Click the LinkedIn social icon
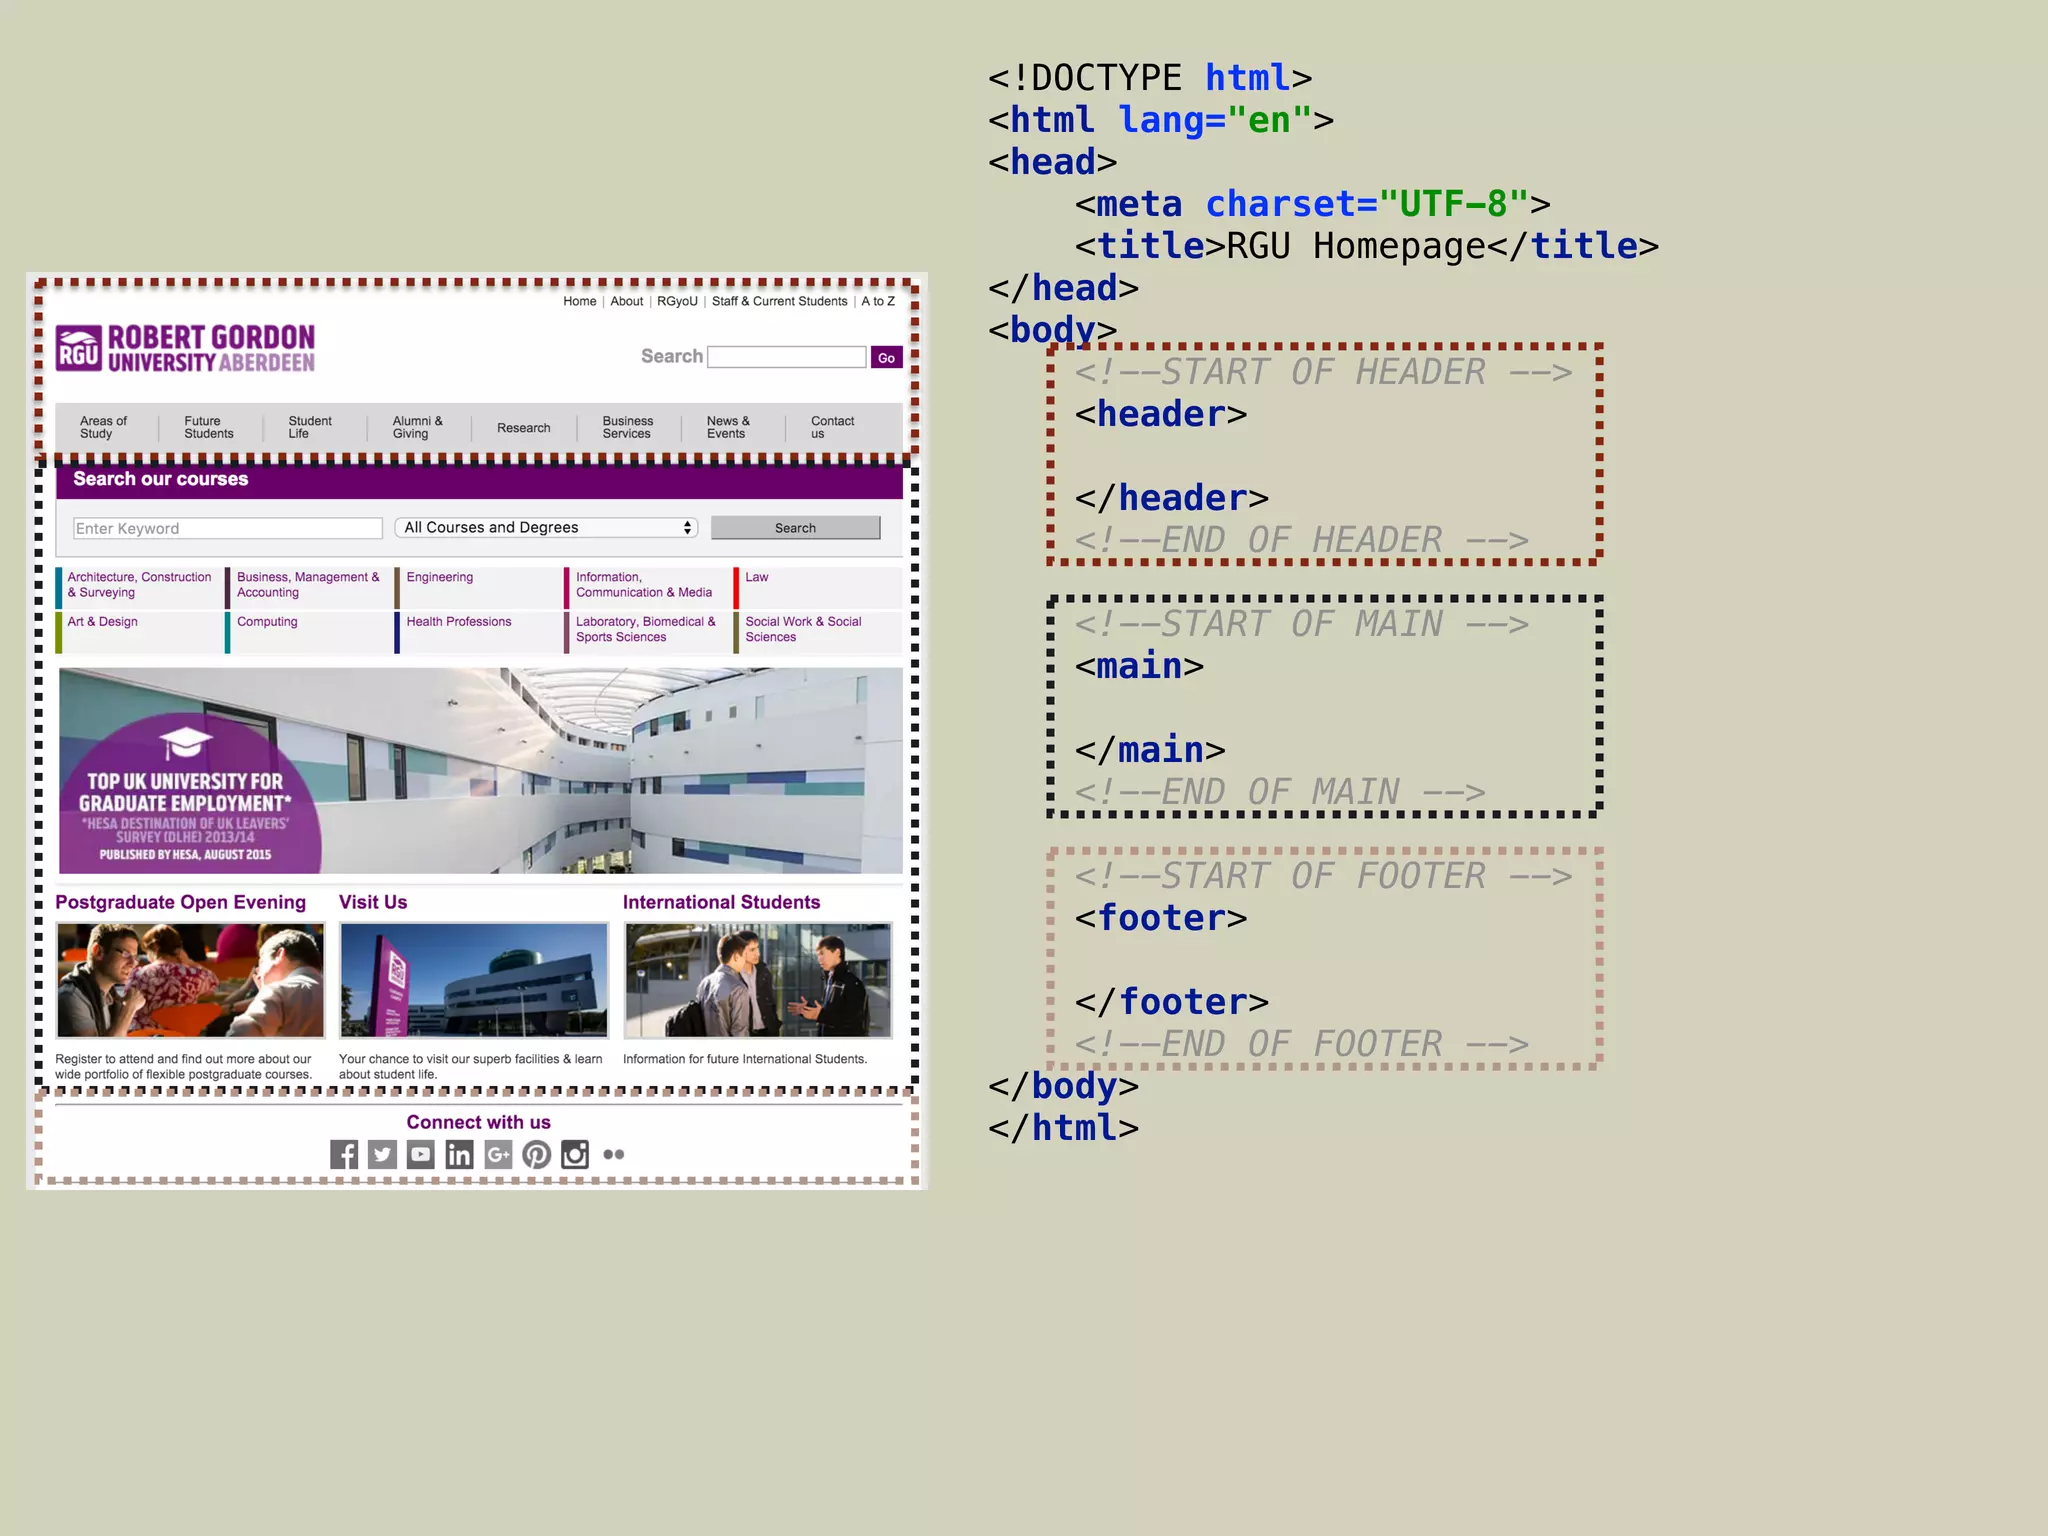The height and width of the screenshot is (1536, 2048). click(x=459, y=1155)
